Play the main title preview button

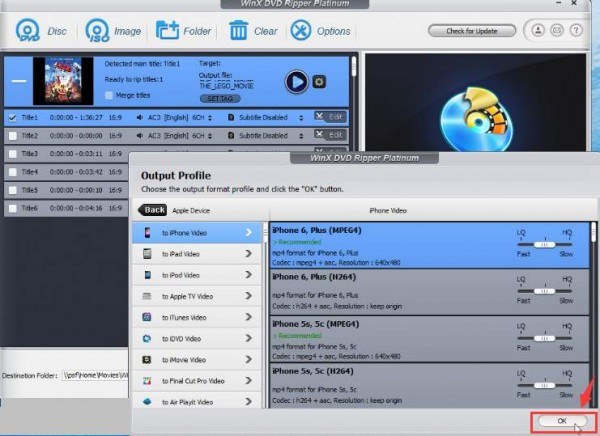coord(297,82)
